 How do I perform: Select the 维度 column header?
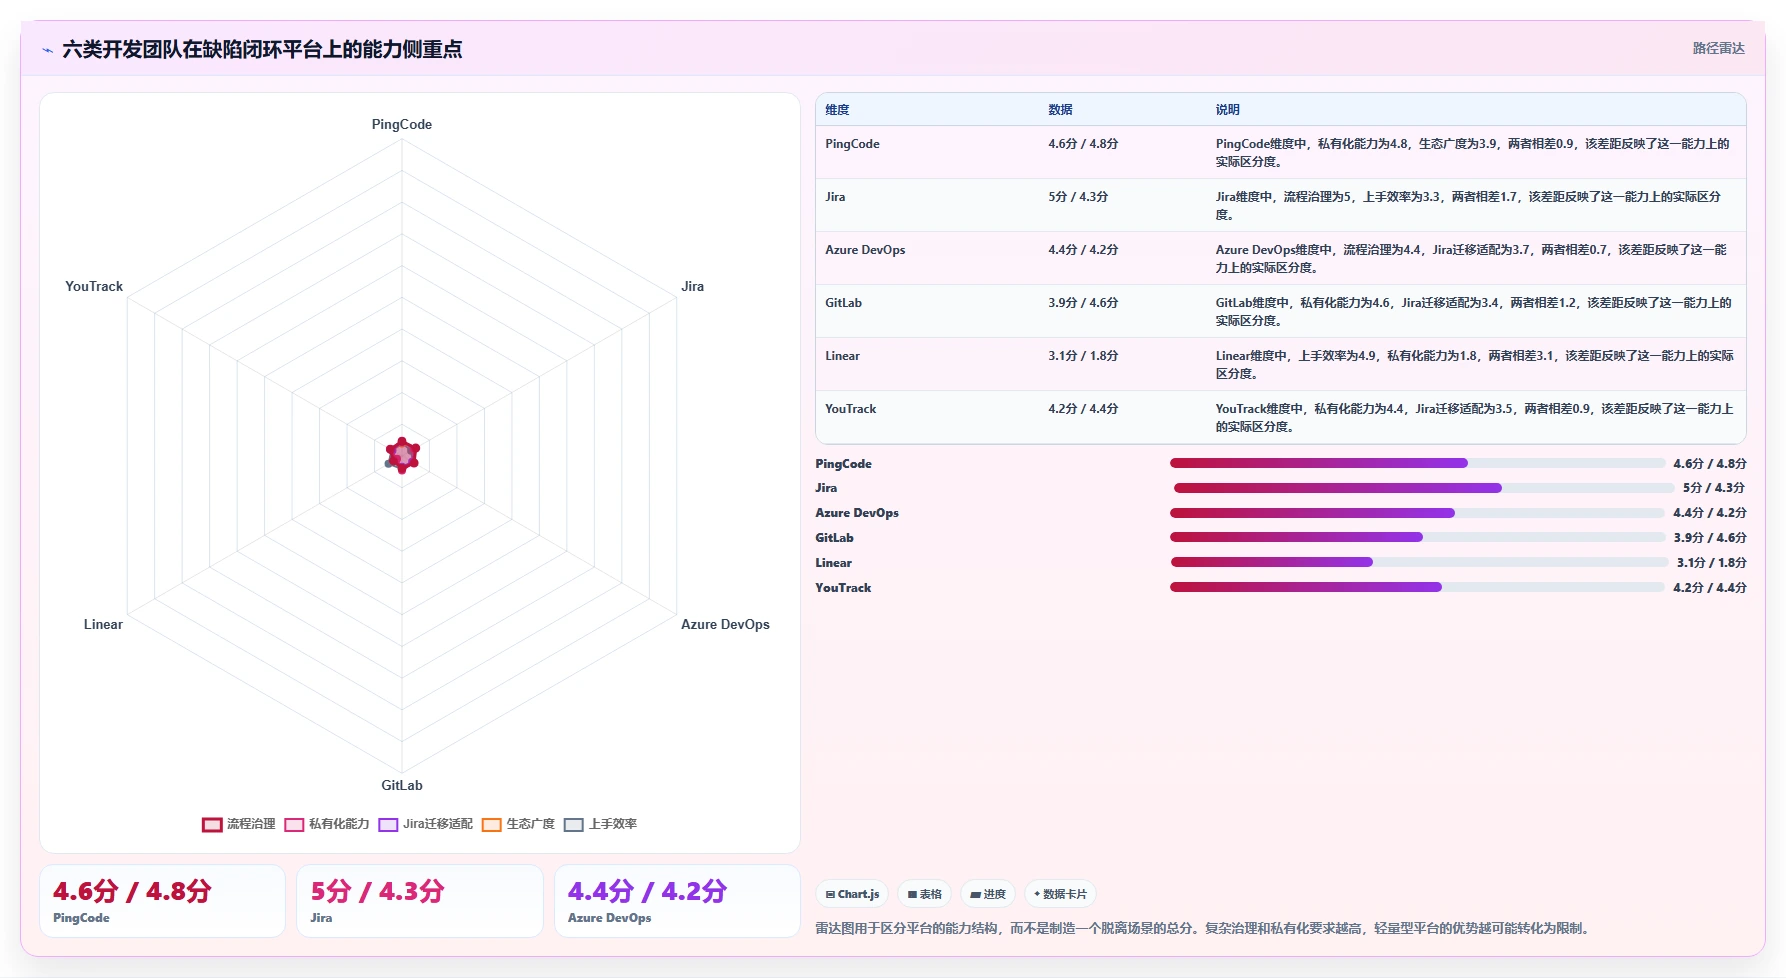pyautogui.click(x=837, y=110)
